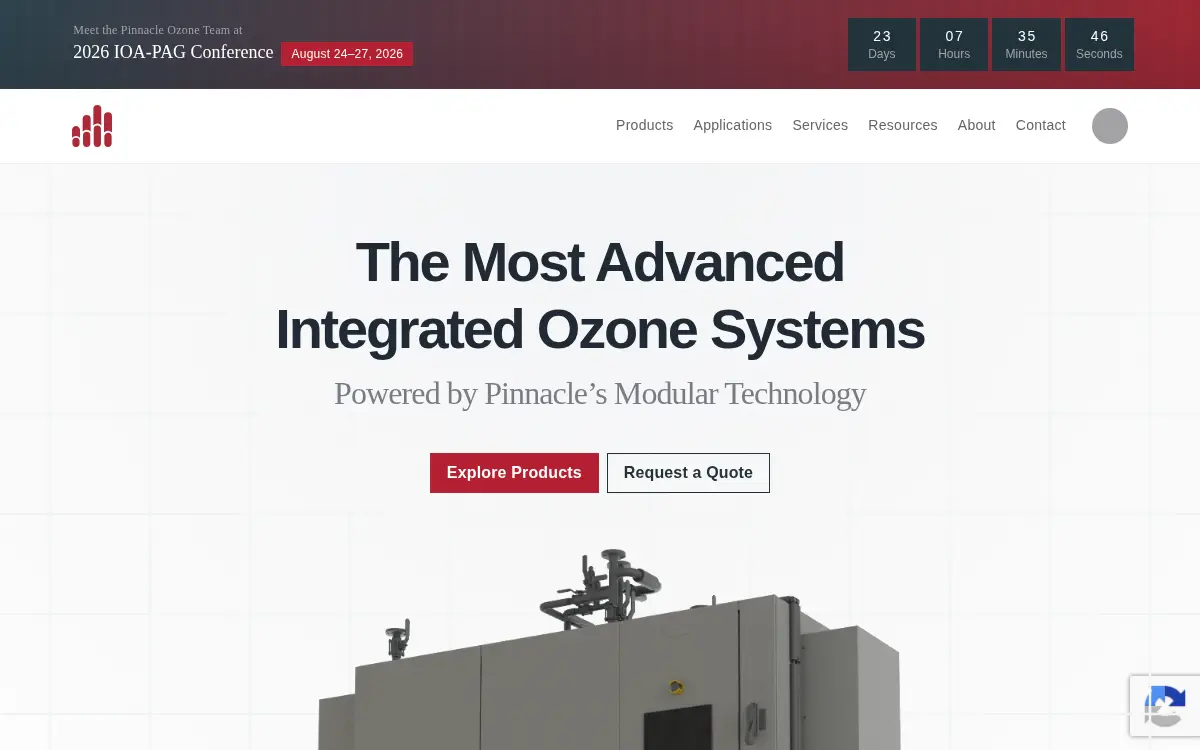Screen dimensions: 1200x750
Task: Click the Pinnacle Ozone red bars logo
Action: point(92,126)
